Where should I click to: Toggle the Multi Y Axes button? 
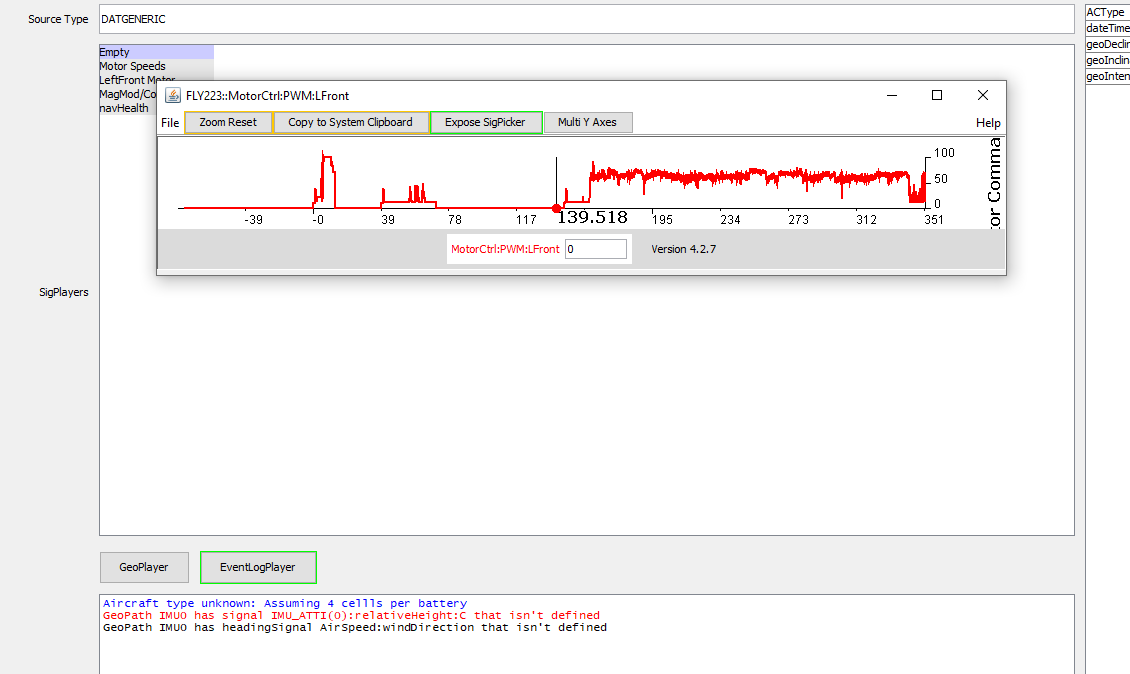pyautogui.click(x=587, y=122)
